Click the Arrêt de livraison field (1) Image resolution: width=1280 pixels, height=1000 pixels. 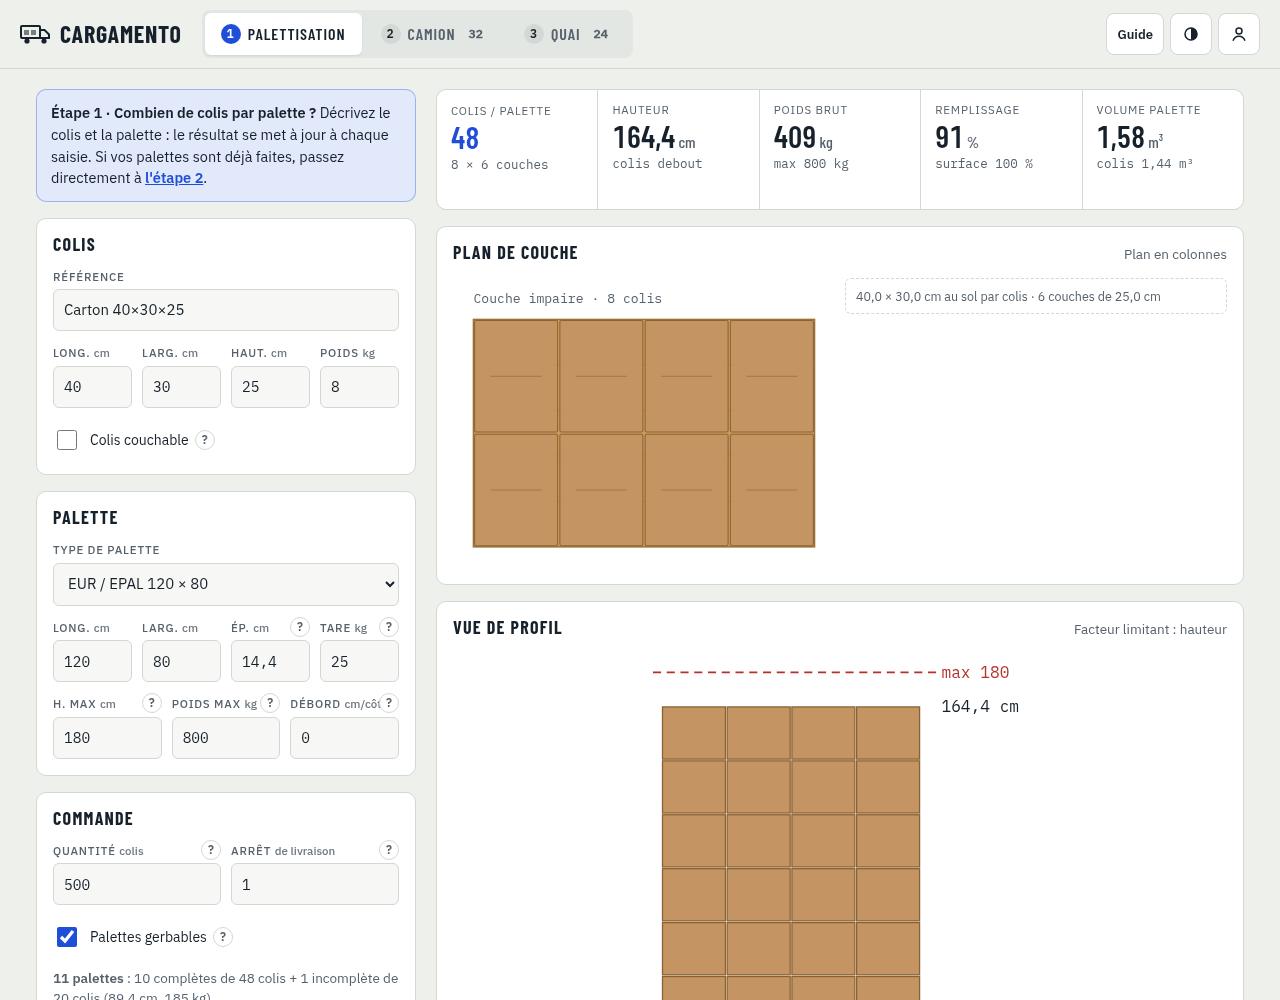[x=315, y=884]
